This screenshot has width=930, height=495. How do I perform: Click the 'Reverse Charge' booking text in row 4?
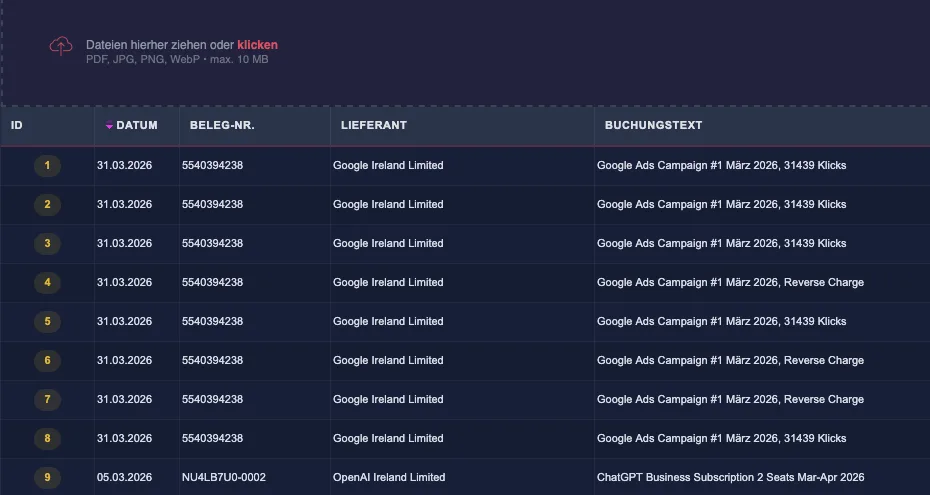click(x=730, y=283)
